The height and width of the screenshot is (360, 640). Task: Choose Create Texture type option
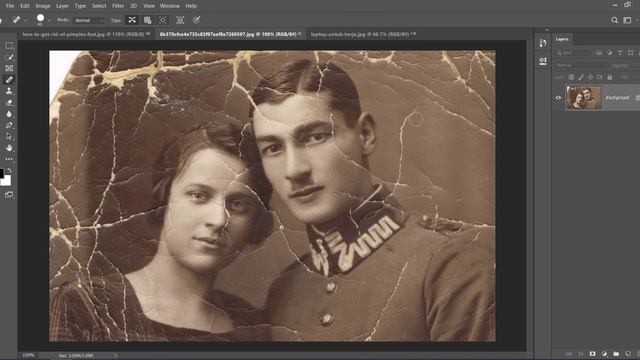147,20
